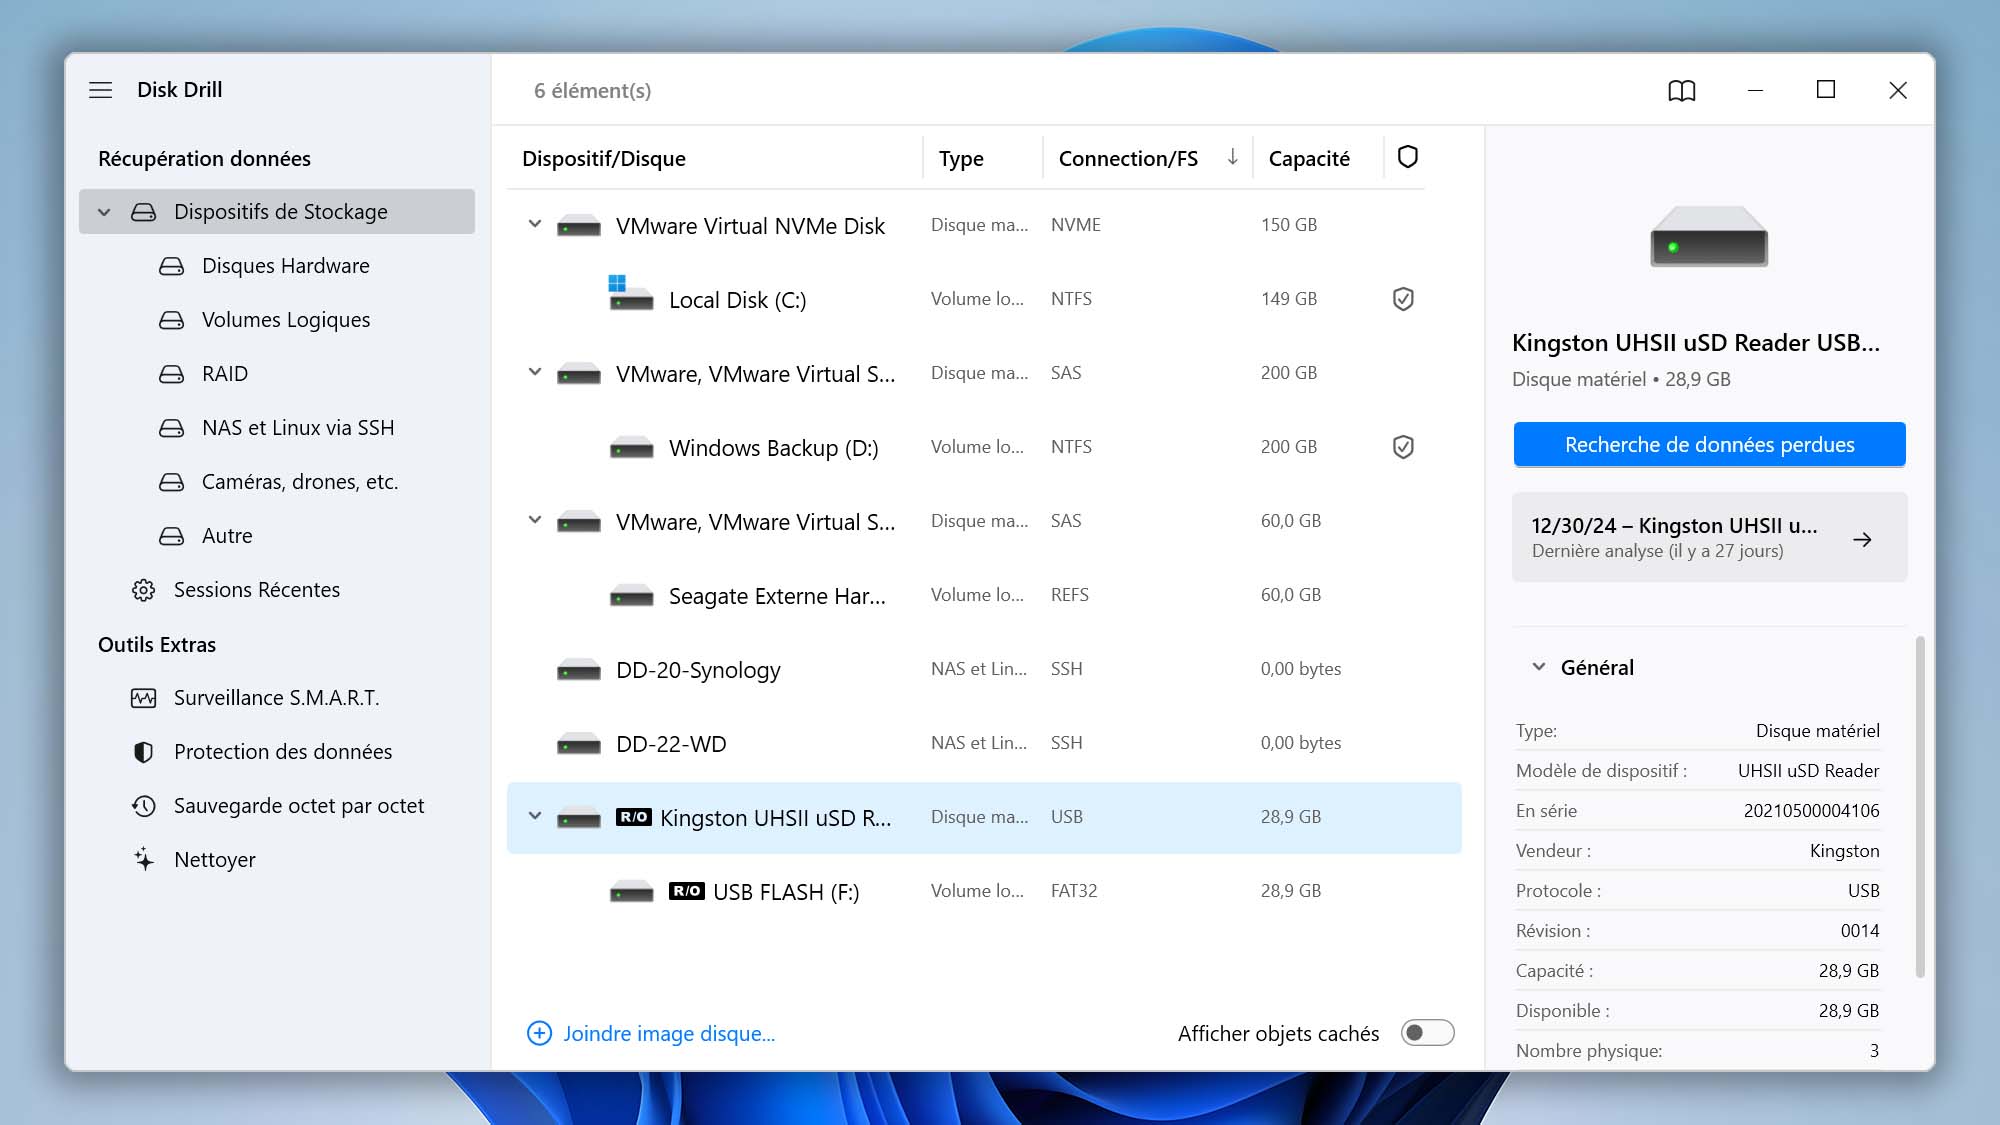Click the Caméras, drones, etc. icon
The image size is (2000, 1125).
click(x=170, y=481)
